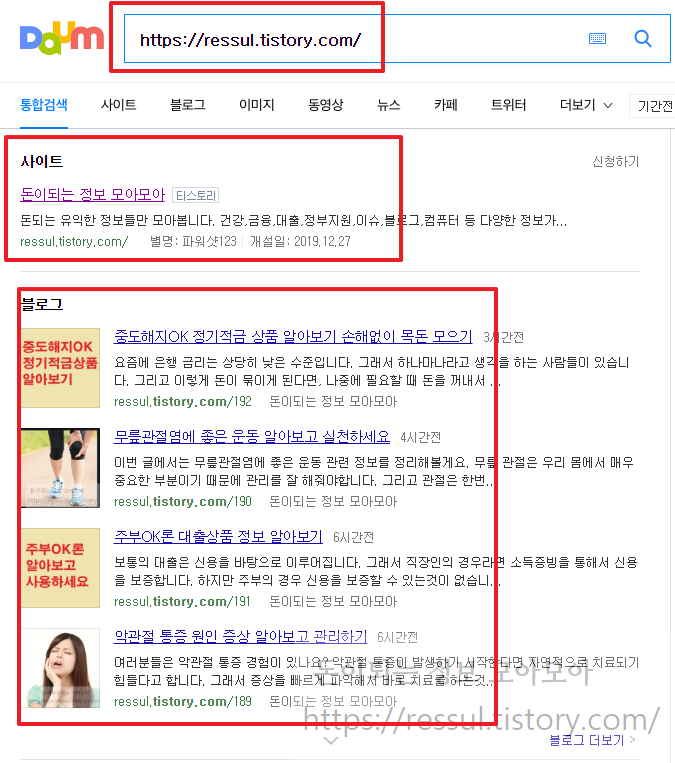Viewport: 675px width, 763px height.
Task: Go to the 카페 tab
Action: (446, 105)
